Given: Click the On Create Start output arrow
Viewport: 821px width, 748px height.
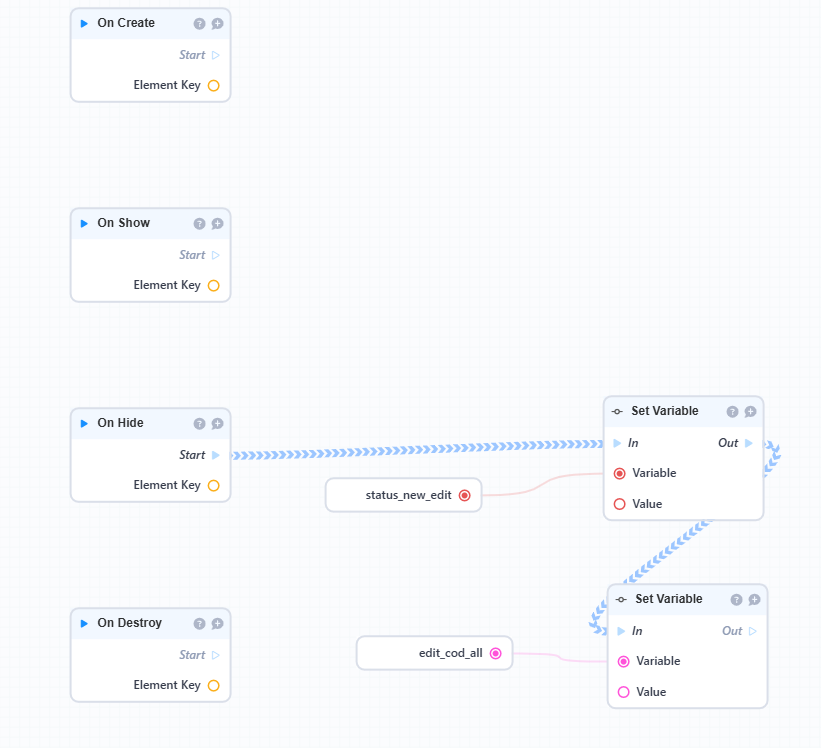Looking at the screenshot, I should pos(216,55).
